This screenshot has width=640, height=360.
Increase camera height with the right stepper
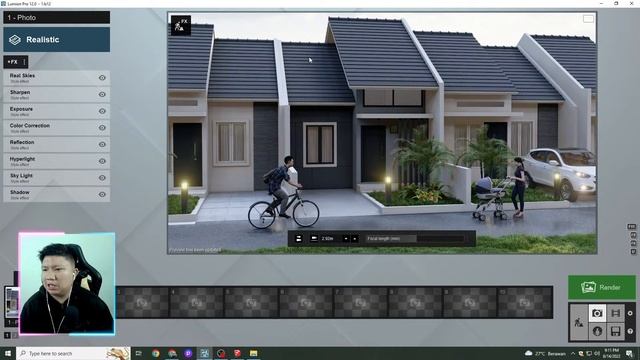(x=354, y=238)
